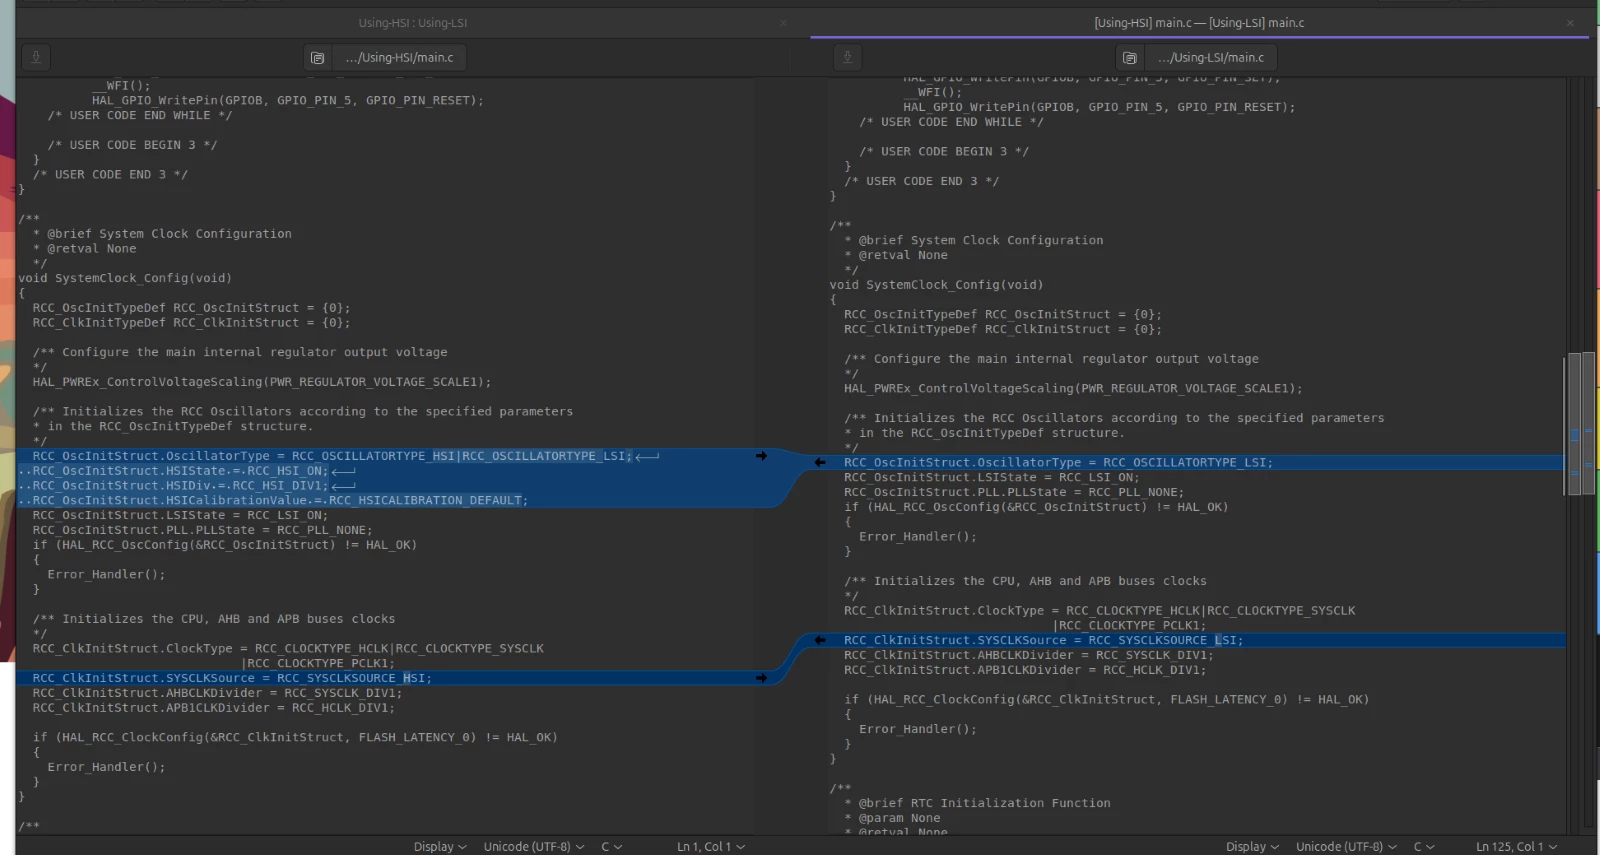Open left pane Unicode (UTF-8) encoding dropdown

coord(534,846)
